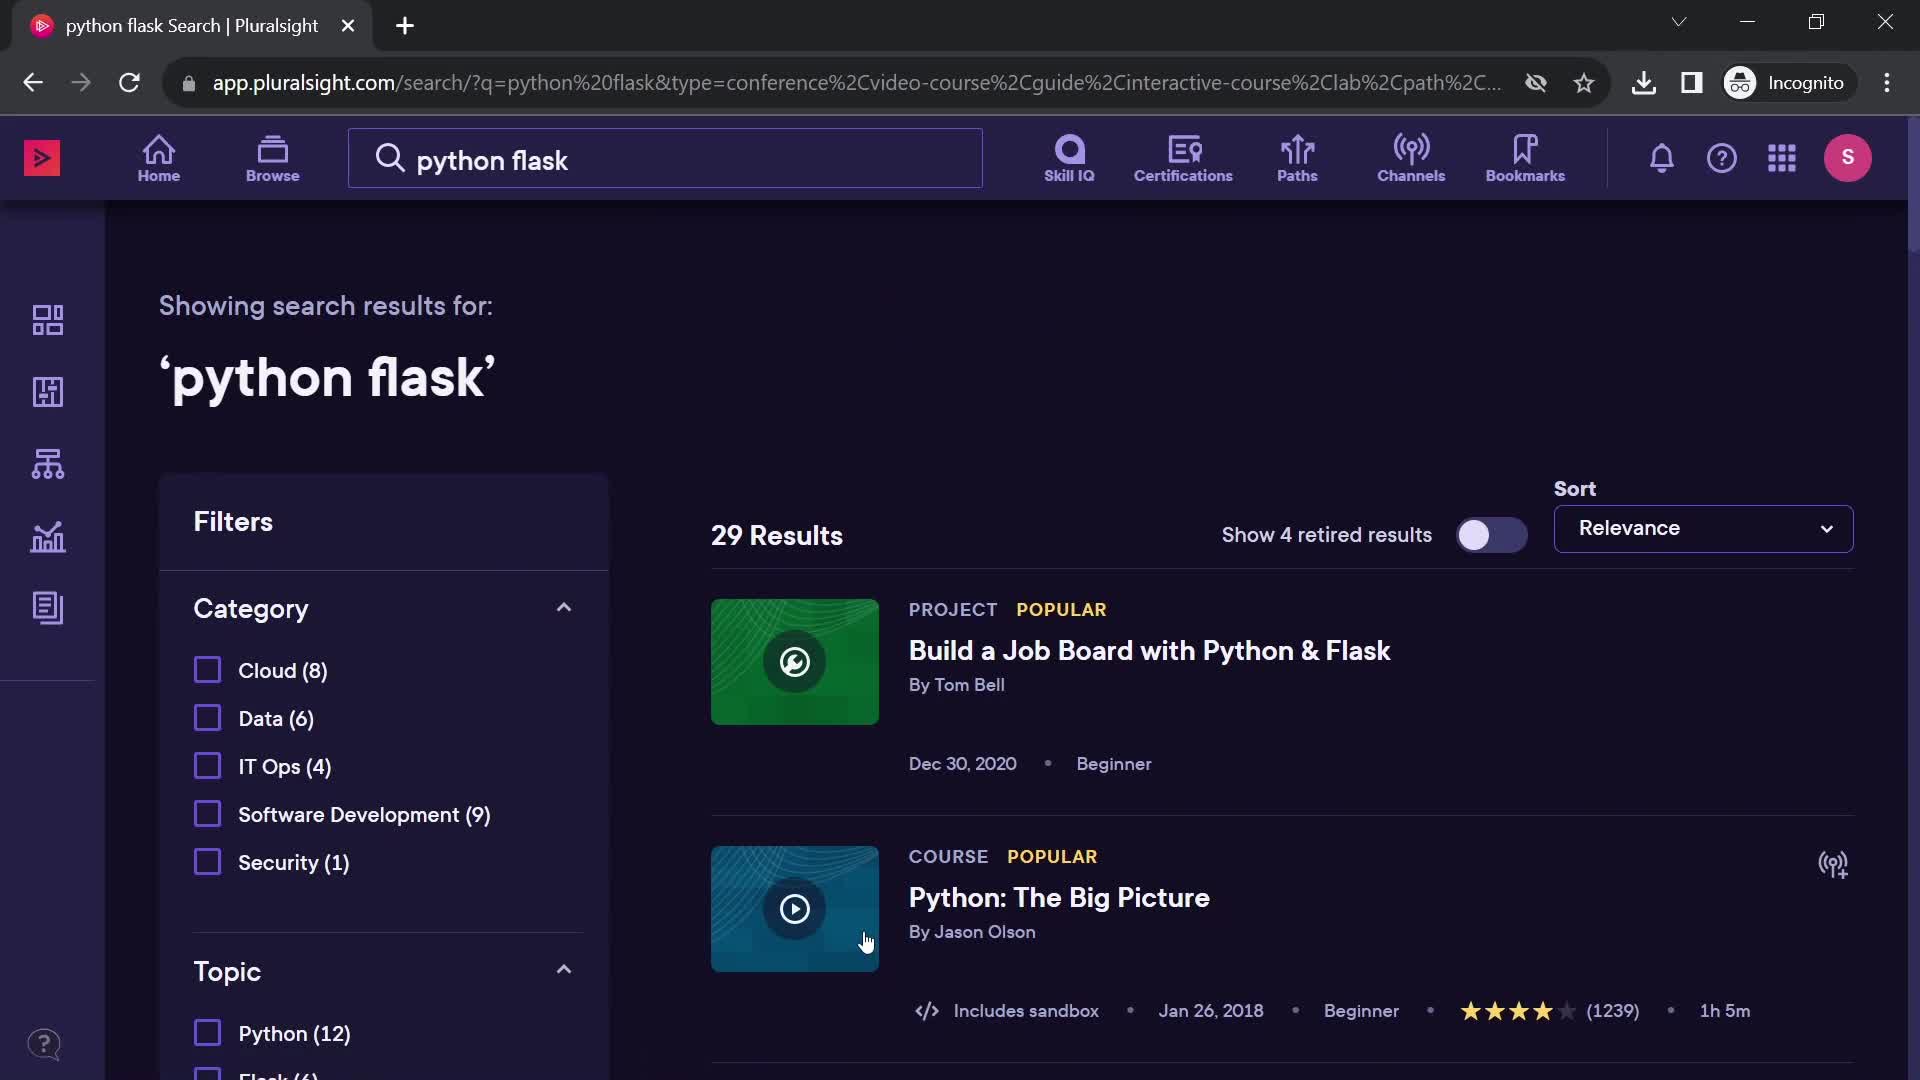Open Bookmarks section

(1523, 157)
